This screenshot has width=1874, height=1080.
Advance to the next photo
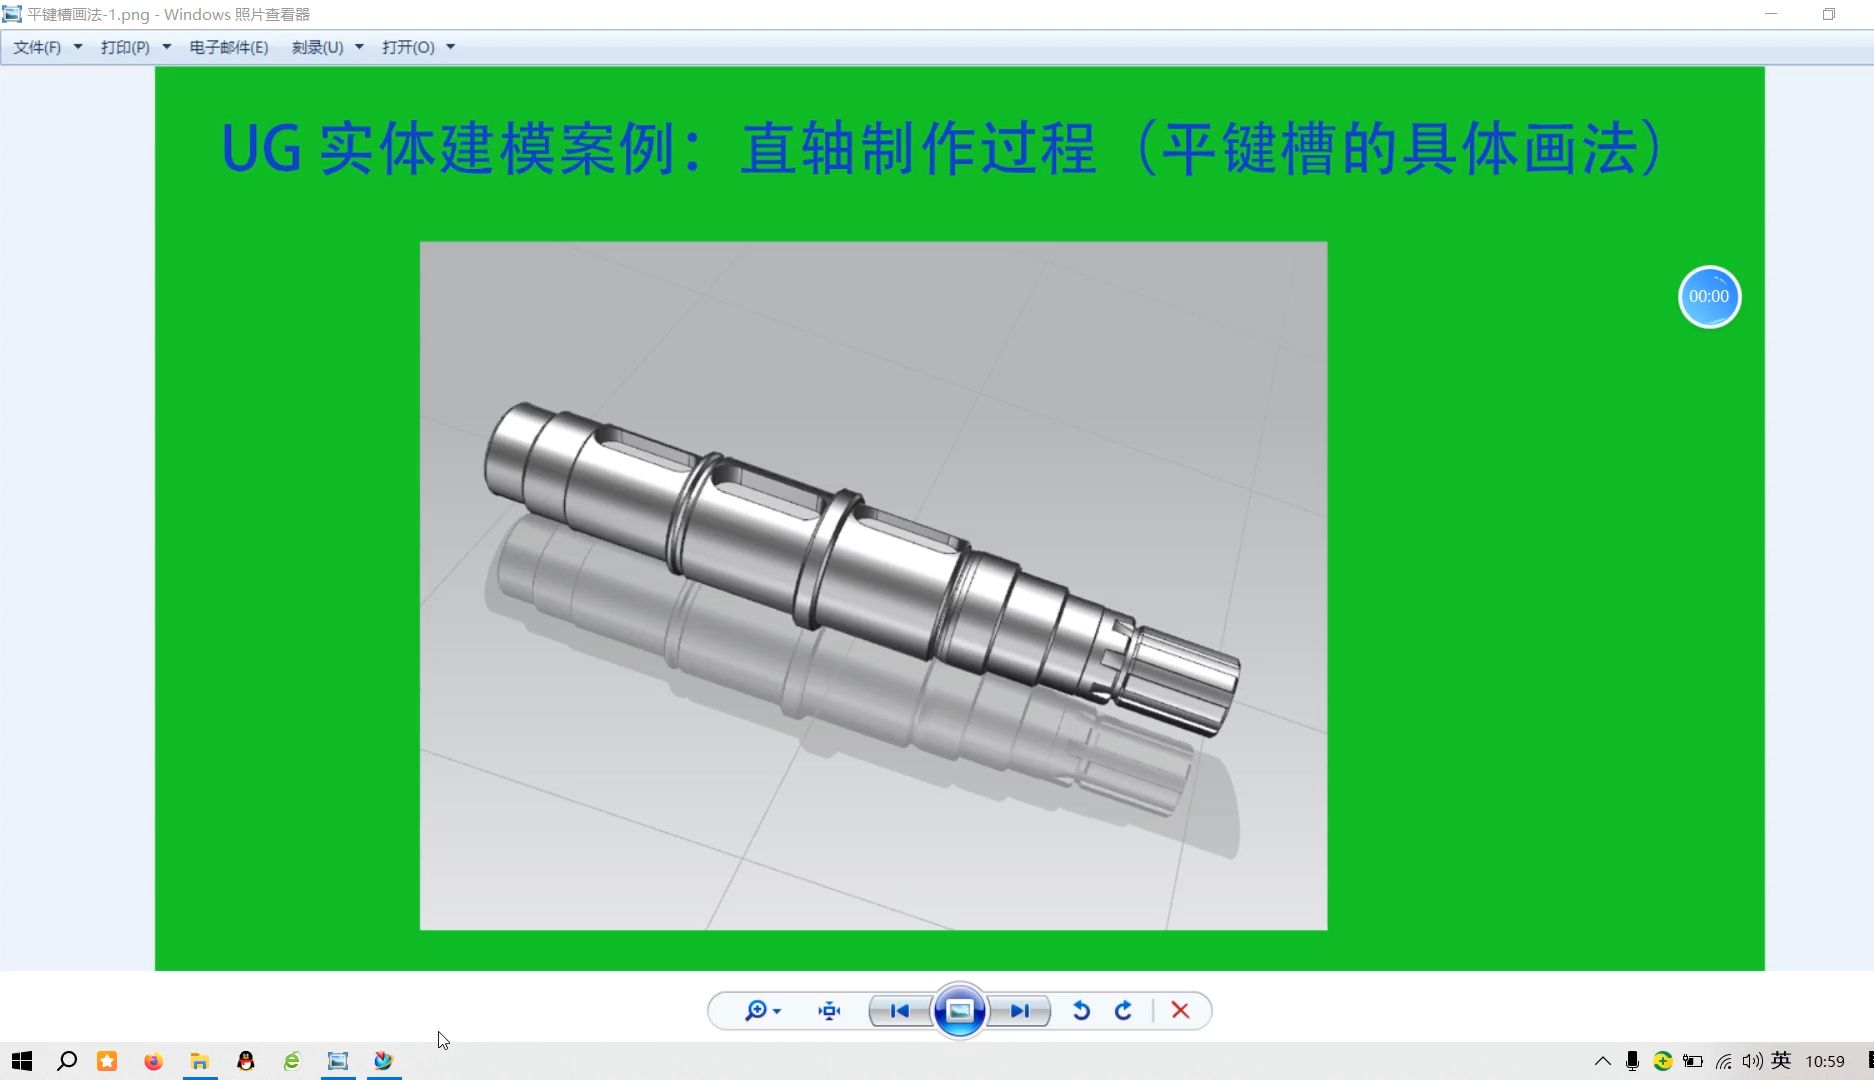(x=1020, y=1011)
